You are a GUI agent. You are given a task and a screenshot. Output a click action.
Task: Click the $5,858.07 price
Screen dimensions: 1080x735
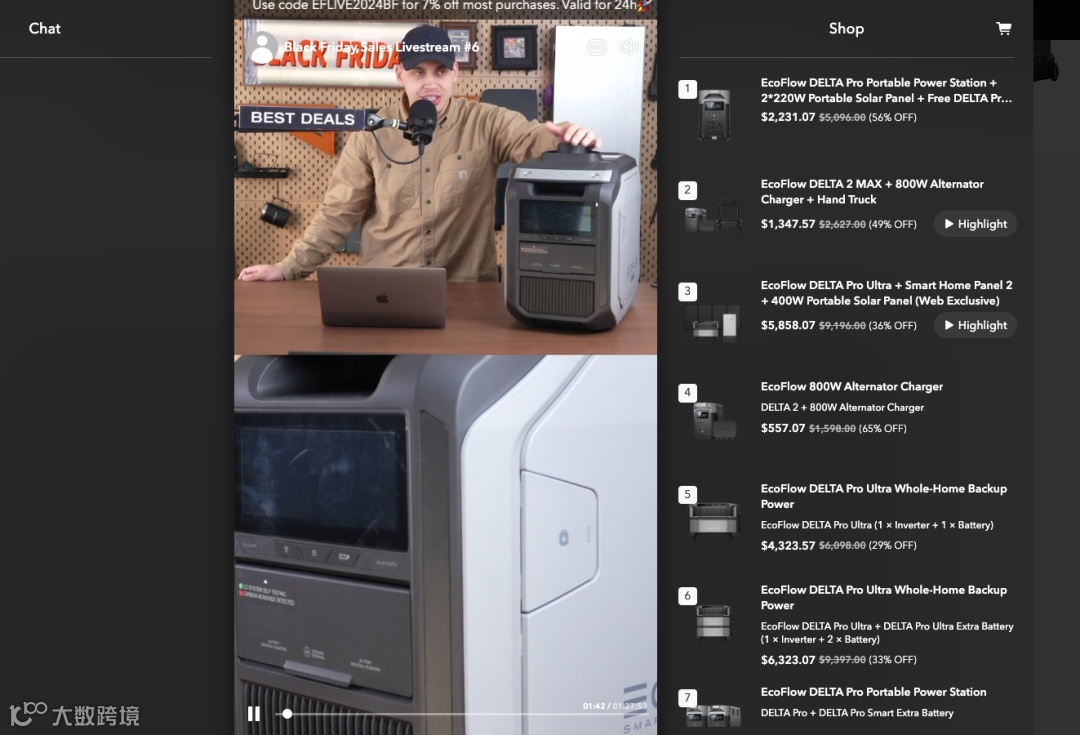[788, 325]
